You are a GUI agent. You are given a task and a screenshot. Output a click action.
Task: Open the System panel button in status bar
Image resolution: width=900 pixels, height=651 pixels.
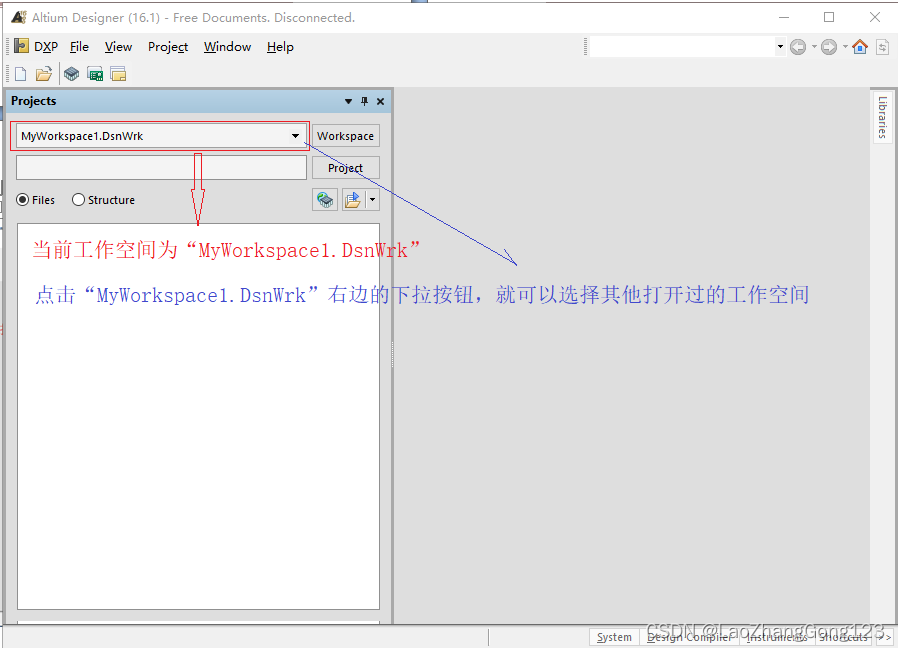pos(614,637)
